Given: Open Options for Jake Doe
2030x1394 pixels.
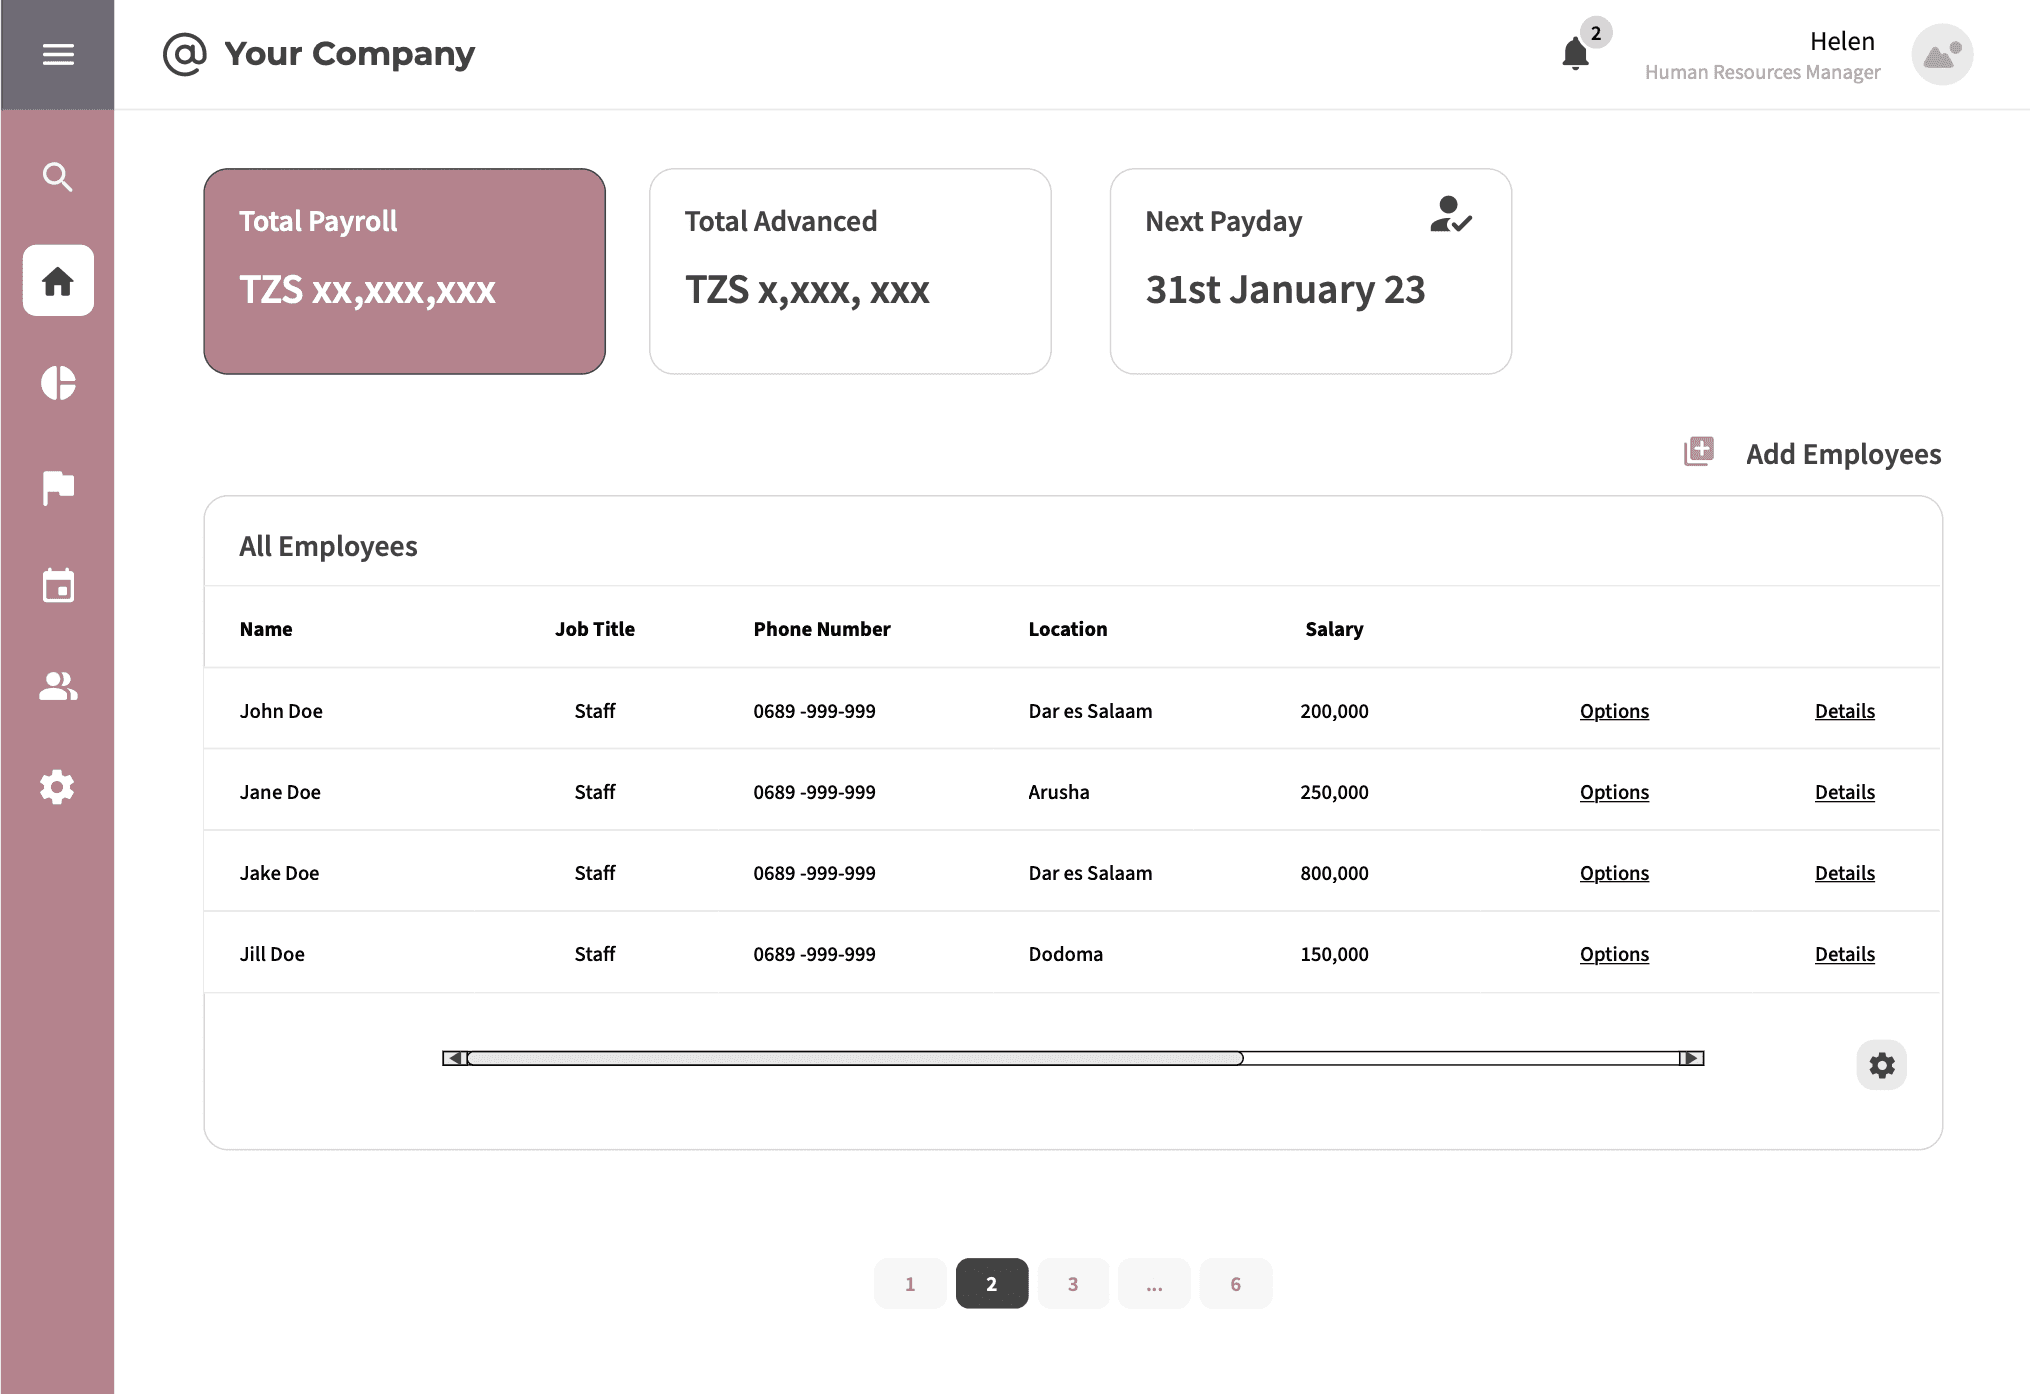Looking at the screenshot, I should 1613,872.
